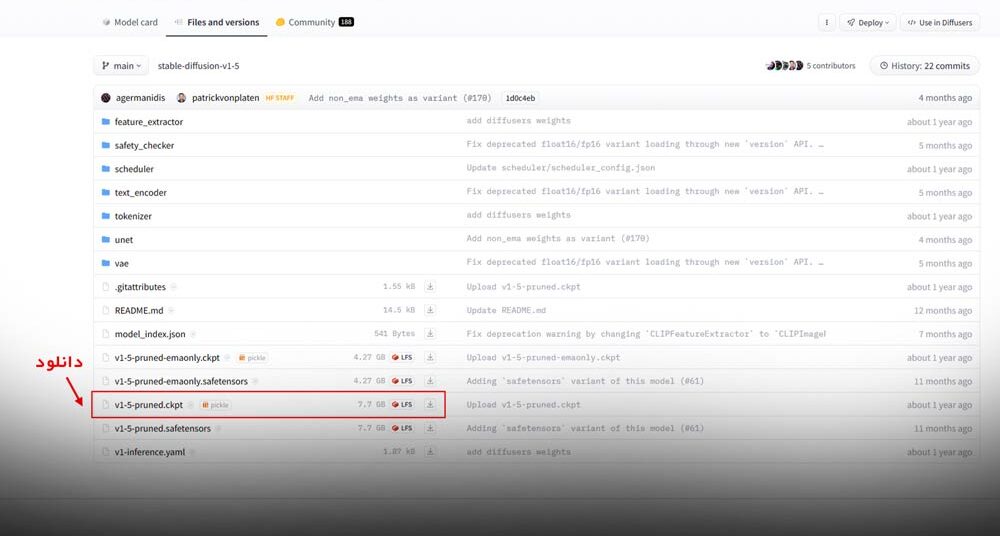Click the vae folder icon

106,263
